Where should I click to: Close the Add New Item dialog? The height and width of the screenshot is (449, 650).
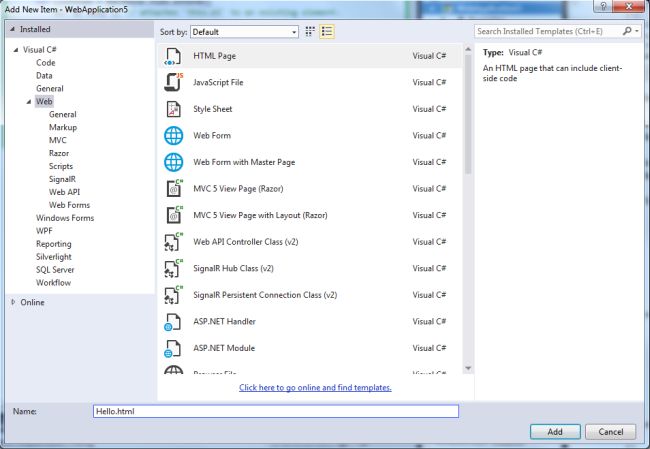pos(629,6)
